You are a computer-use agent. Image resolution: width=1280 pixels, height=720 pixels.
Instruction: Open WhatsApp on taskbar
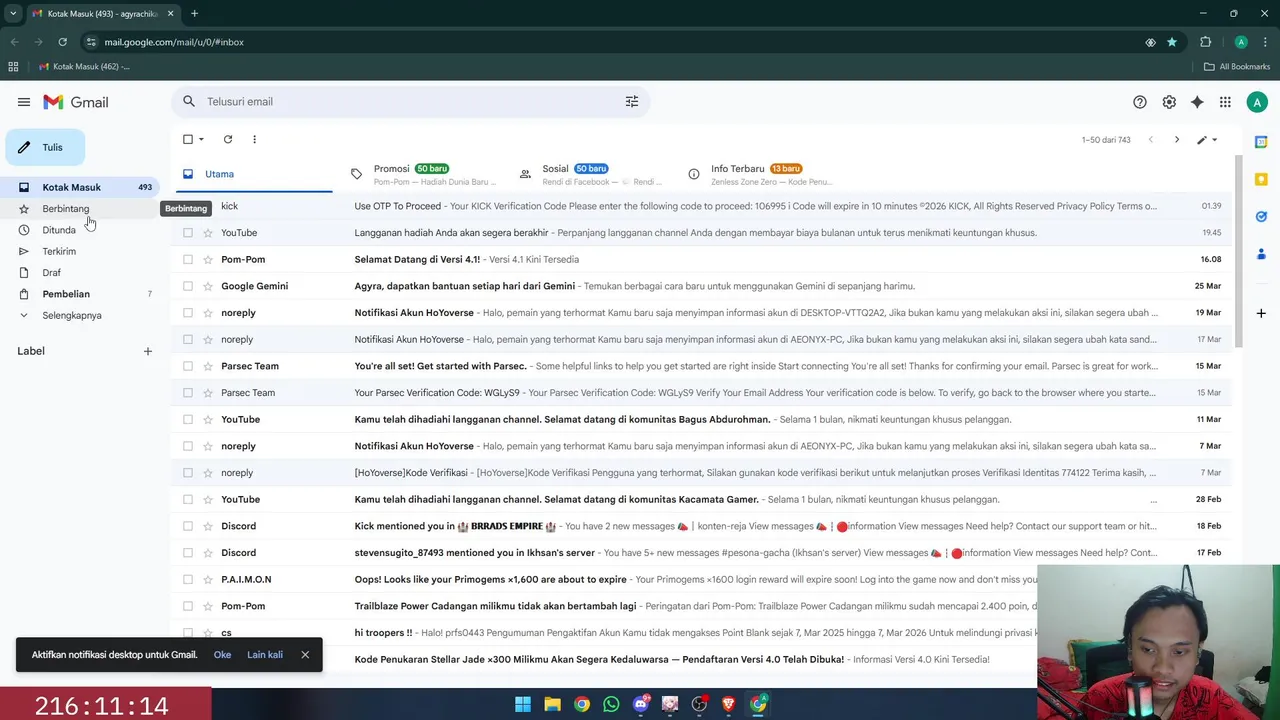[611, 704]
